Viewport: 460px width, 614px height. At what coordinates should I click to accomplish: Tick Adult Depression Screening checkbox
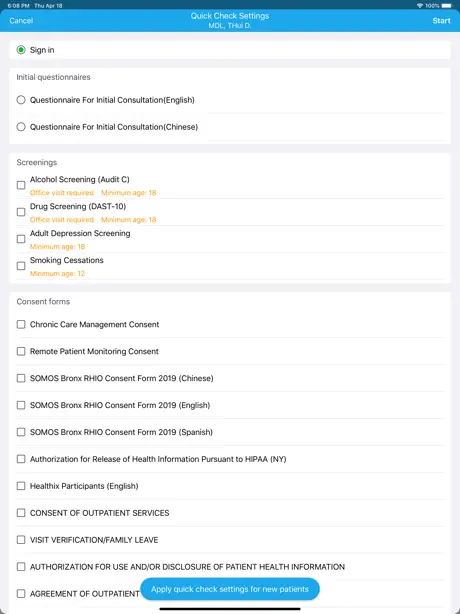tap(21, 239)
